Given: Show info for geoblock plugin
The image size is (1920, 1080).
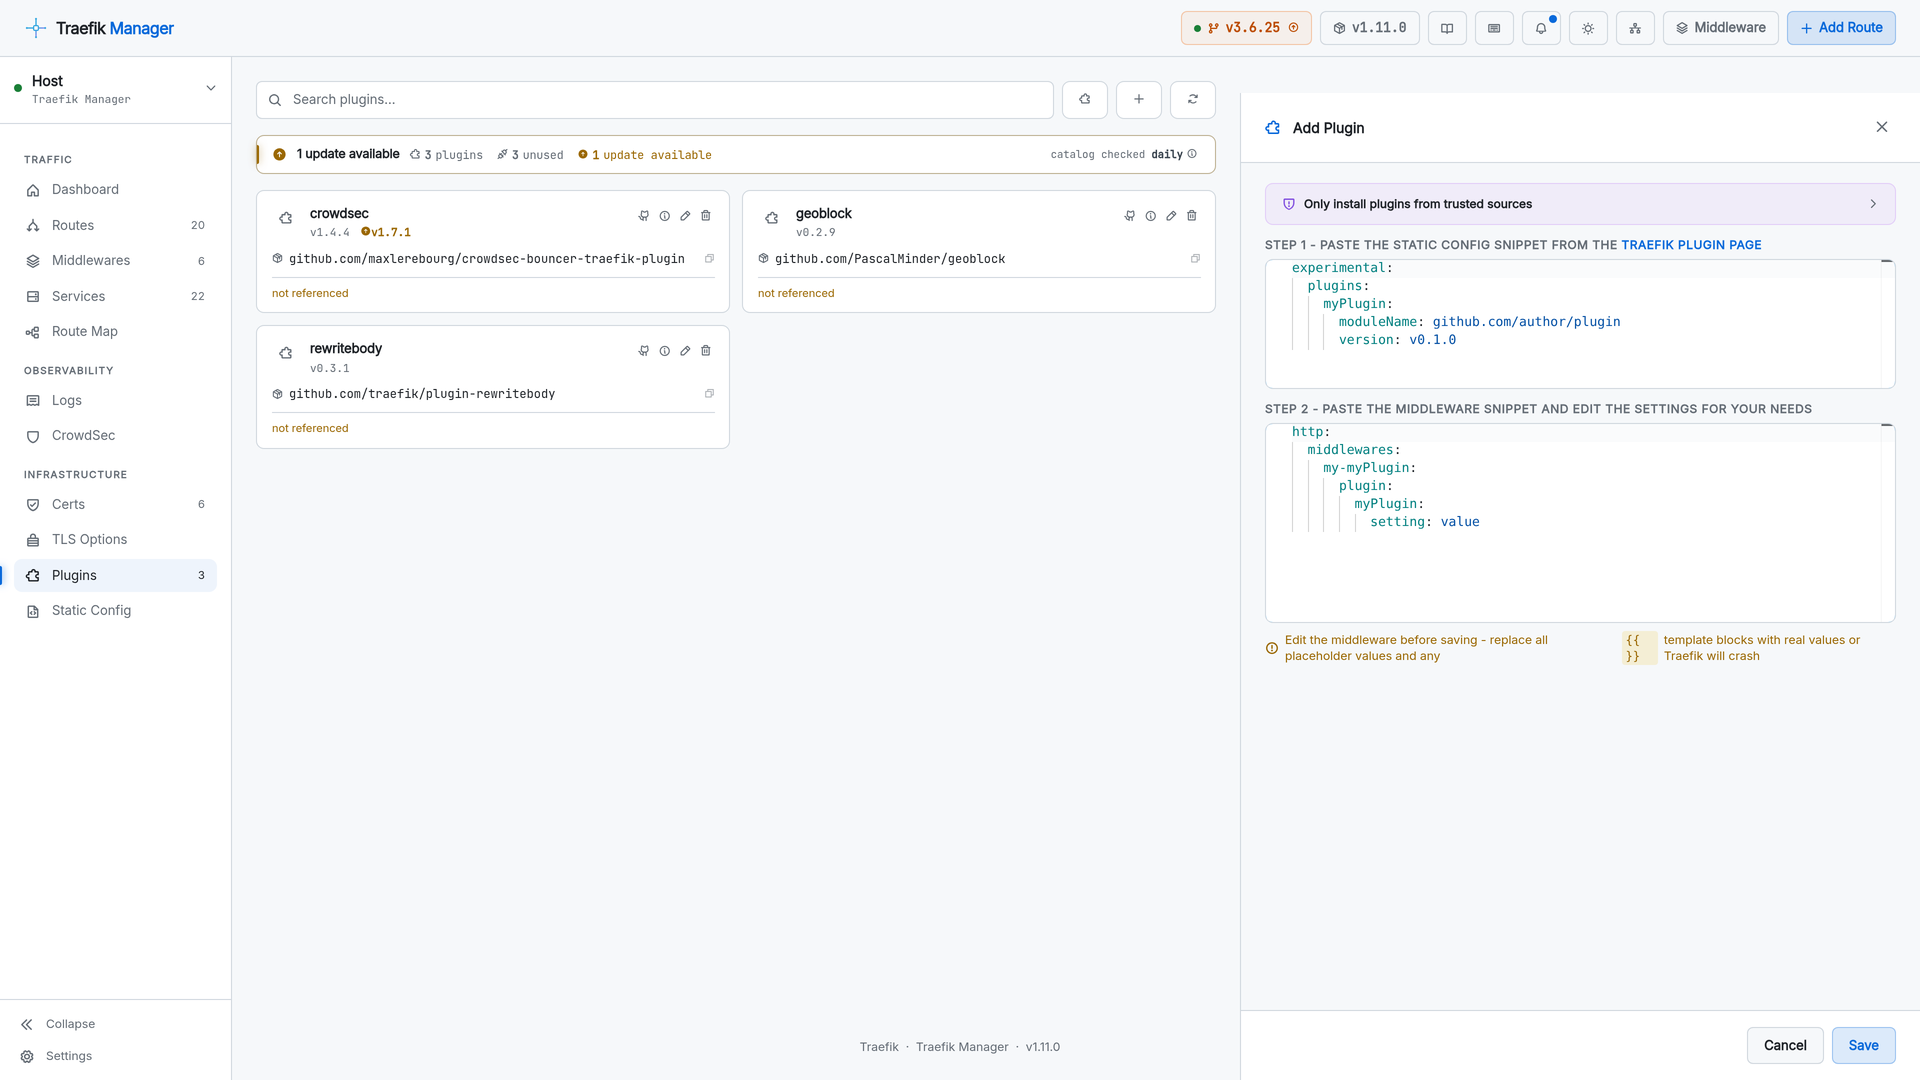Looking at the screenshot, I should 1151,216.
